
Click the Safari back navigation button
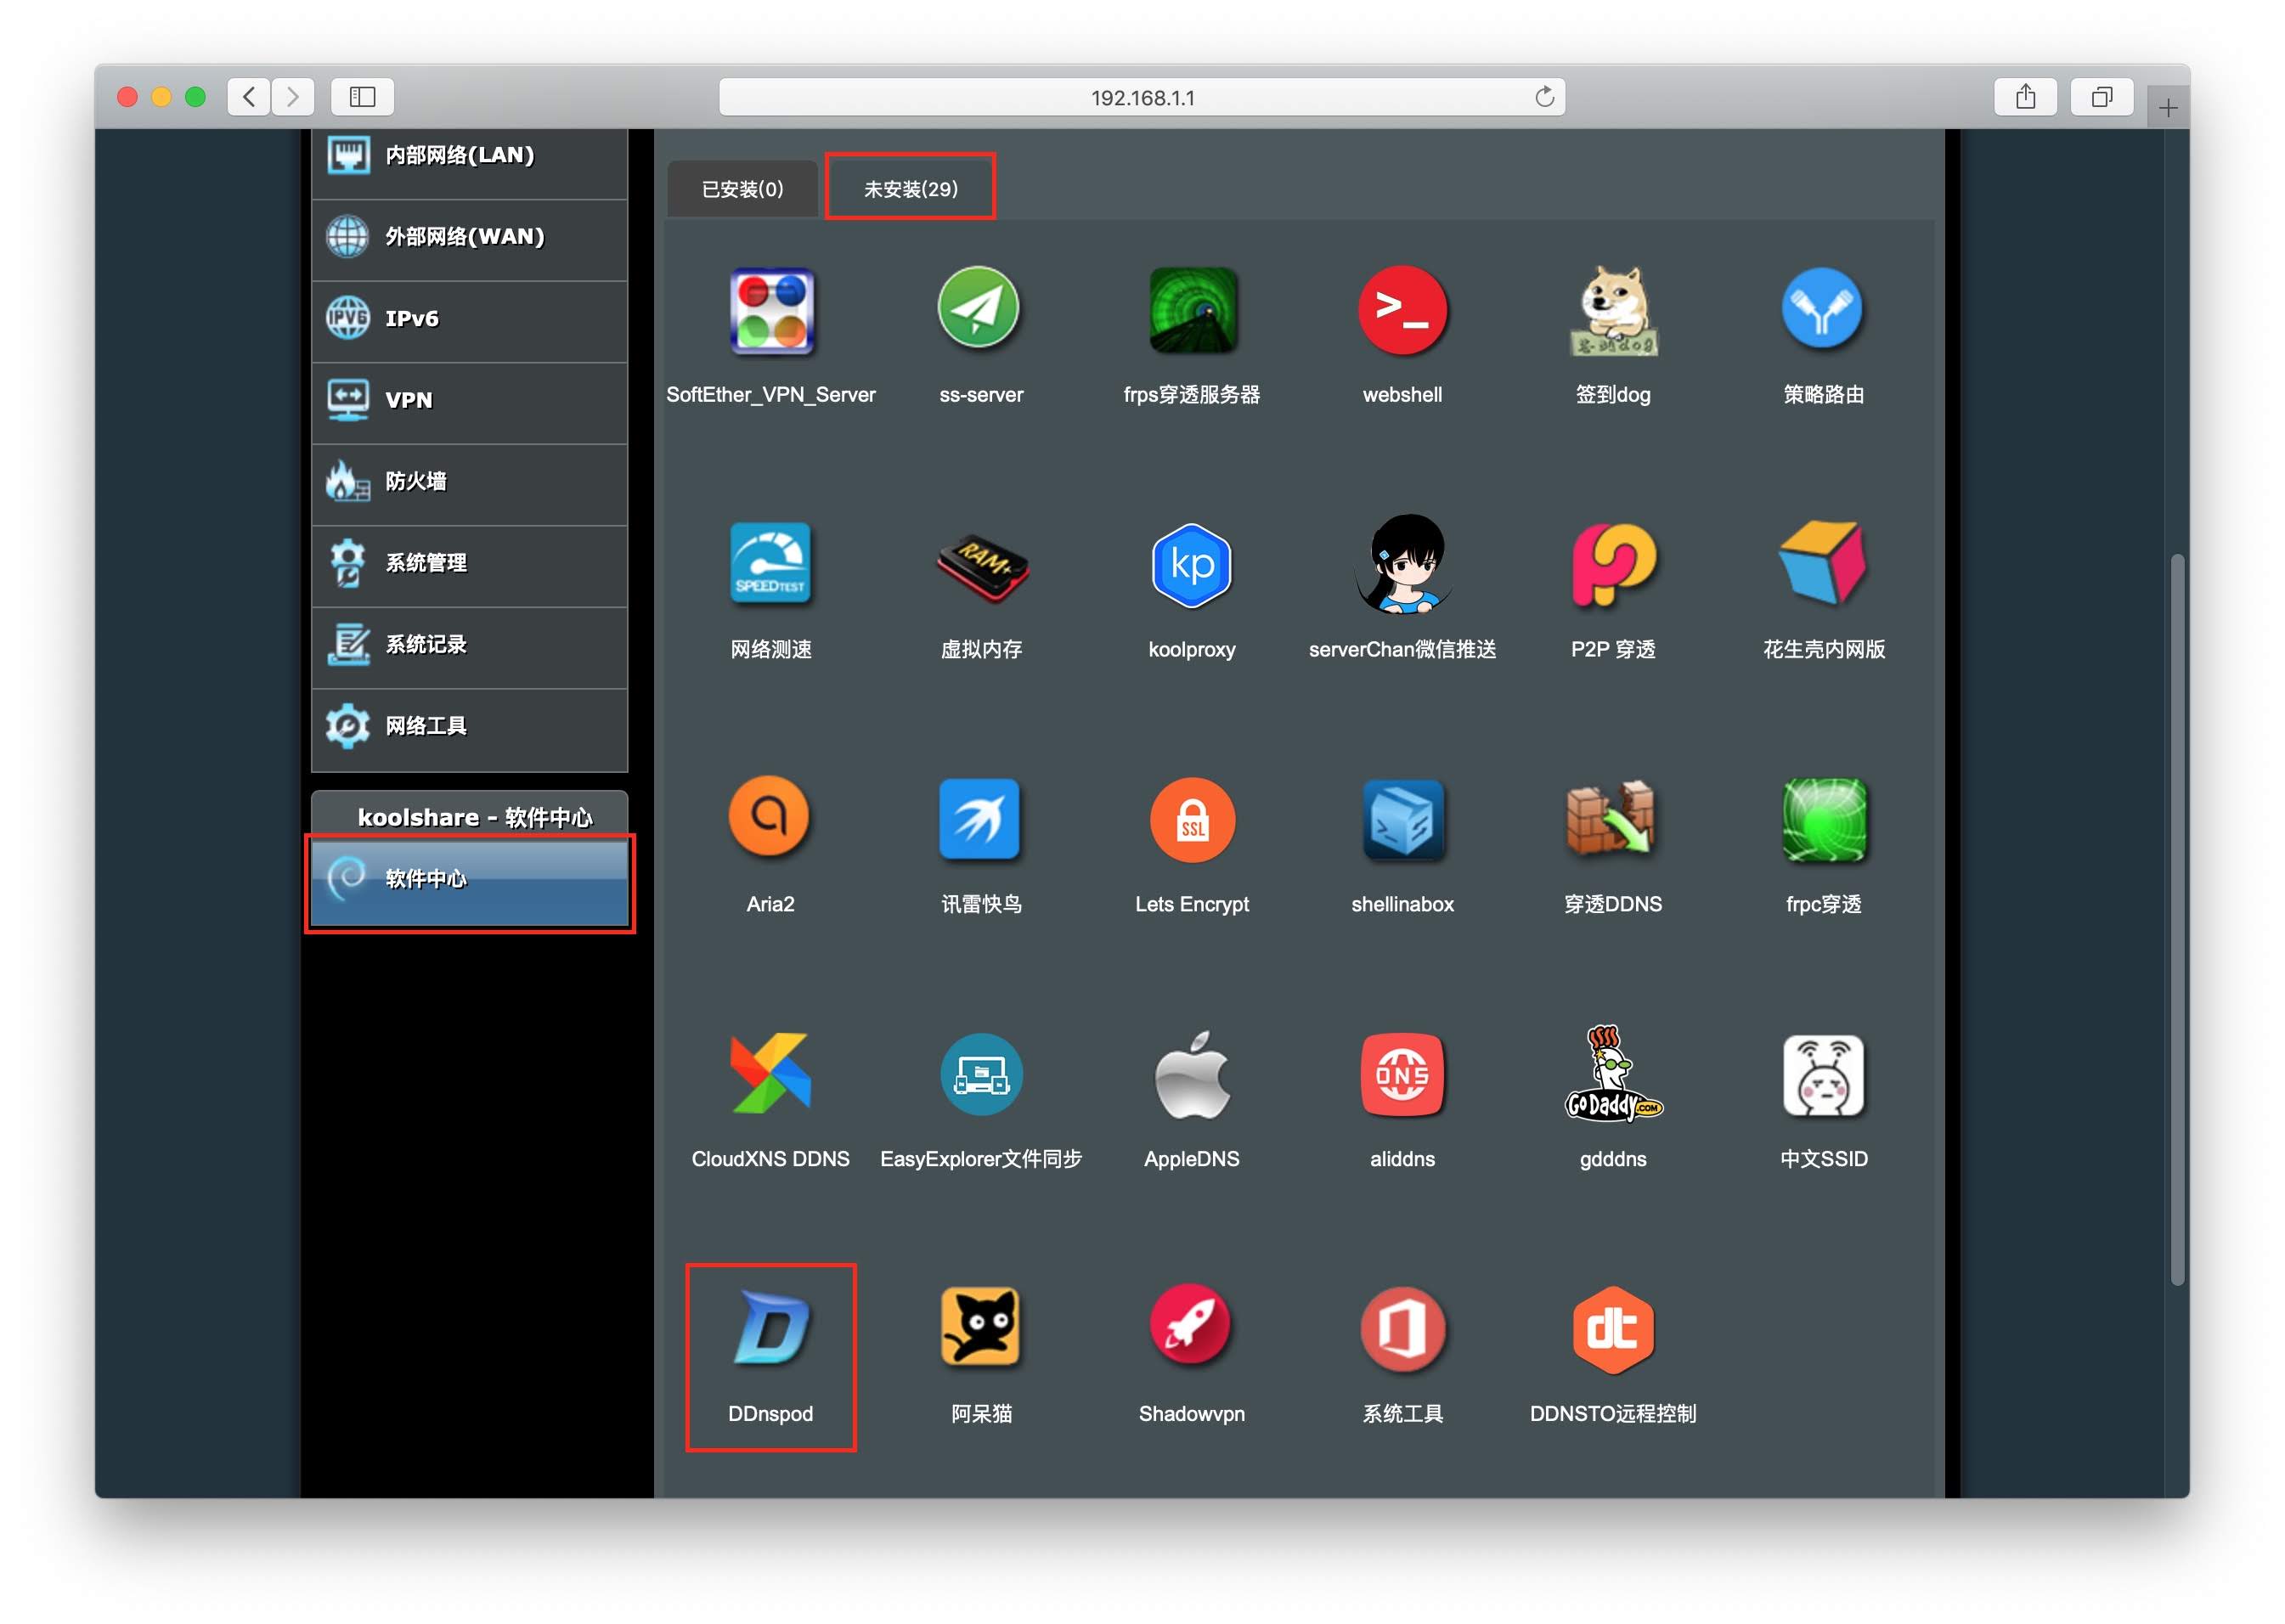249,97
